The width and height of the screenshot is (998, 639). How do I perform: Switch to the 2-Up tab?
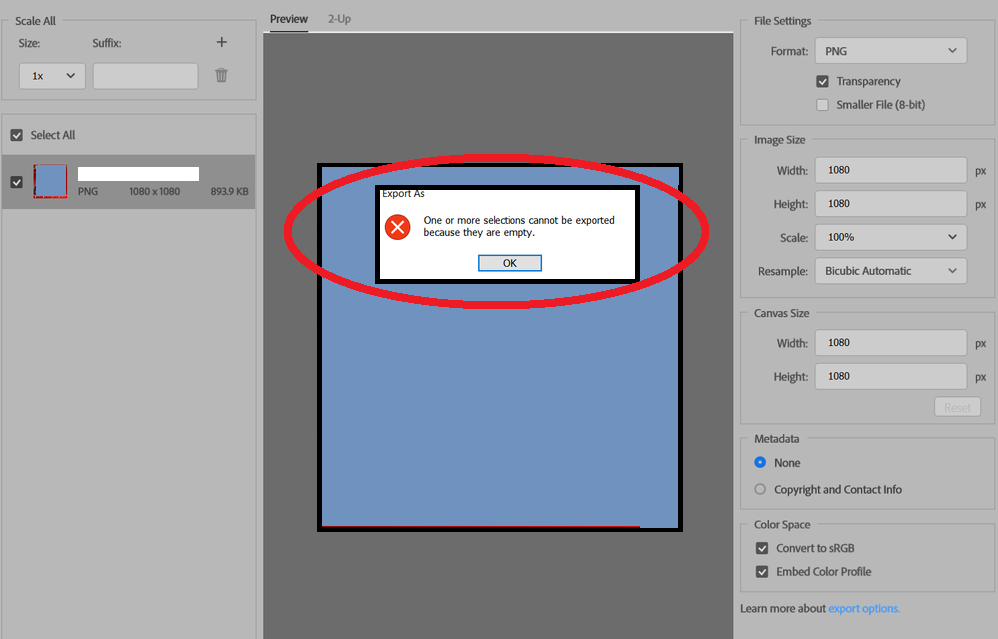pyautogui.click(x=339, y=18)
